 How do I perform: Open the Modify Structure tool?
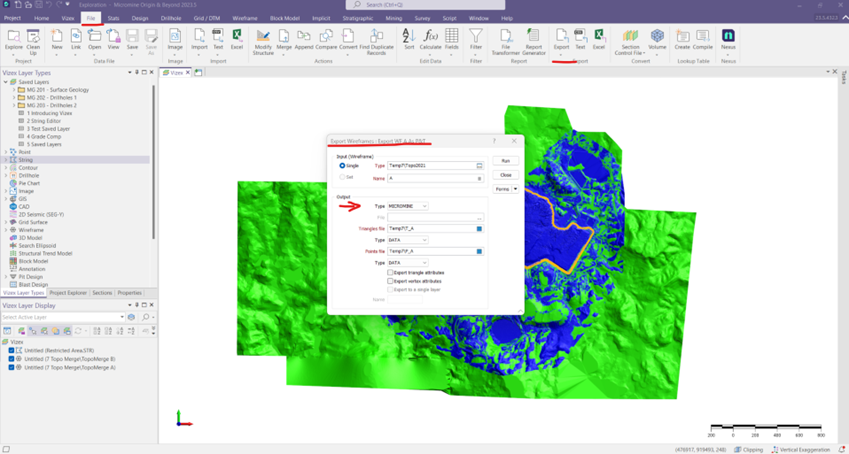(x=263, y=37)
